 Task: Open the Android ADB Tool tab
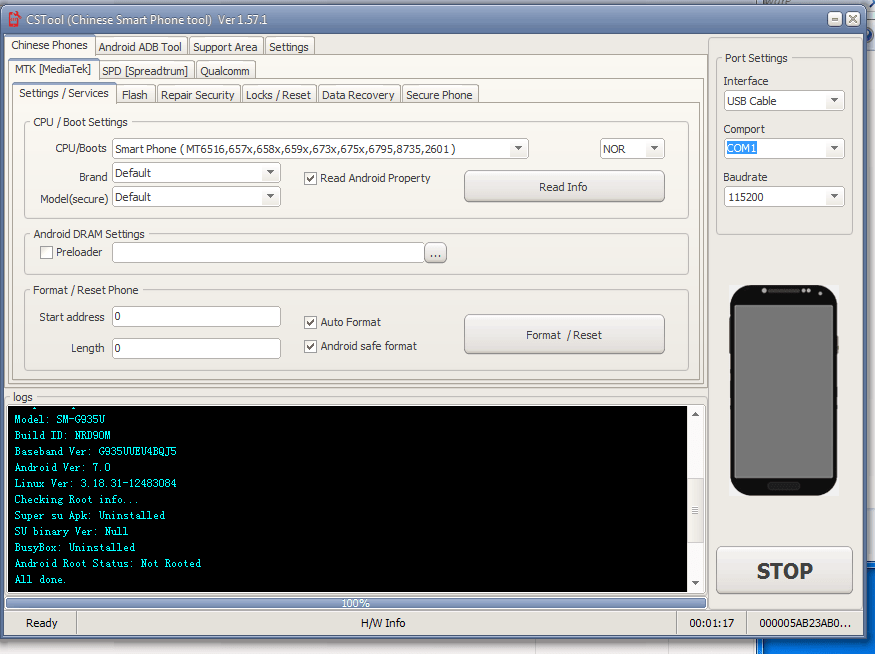[x=140, y=47]
